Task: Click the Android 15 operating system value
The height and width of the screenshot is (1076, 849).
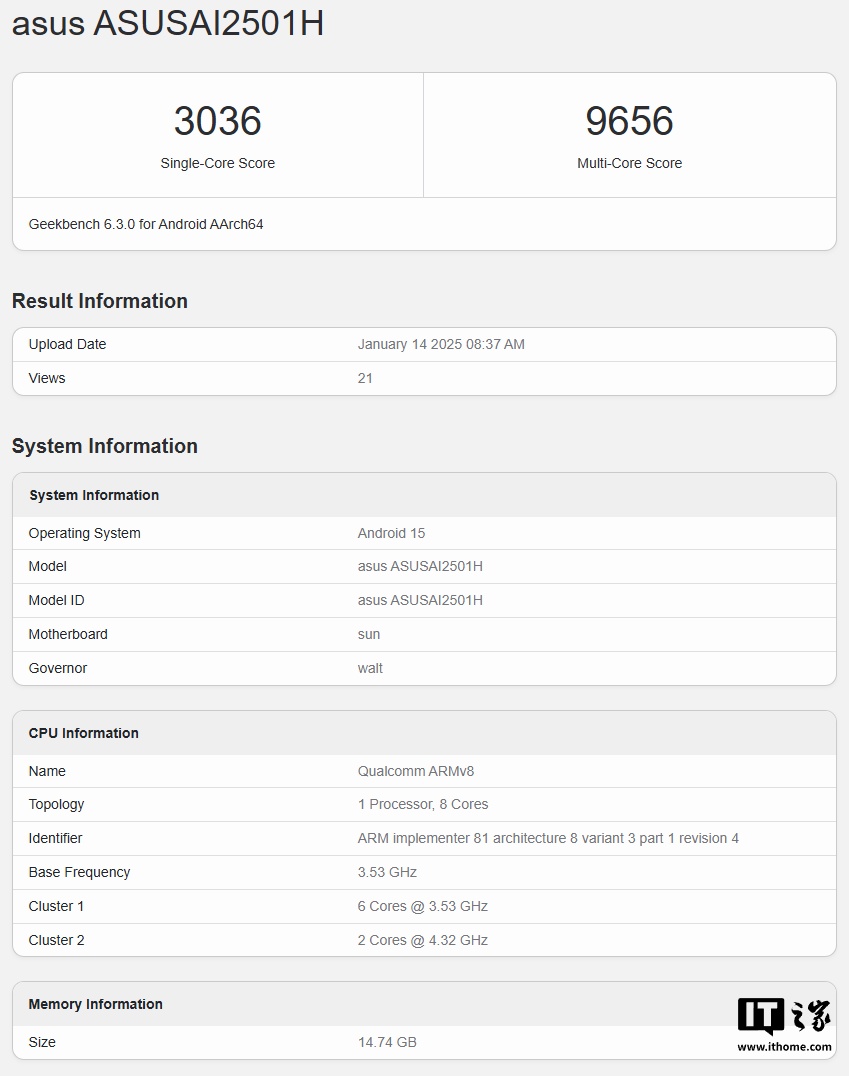Action: click(x=391, y=533)
